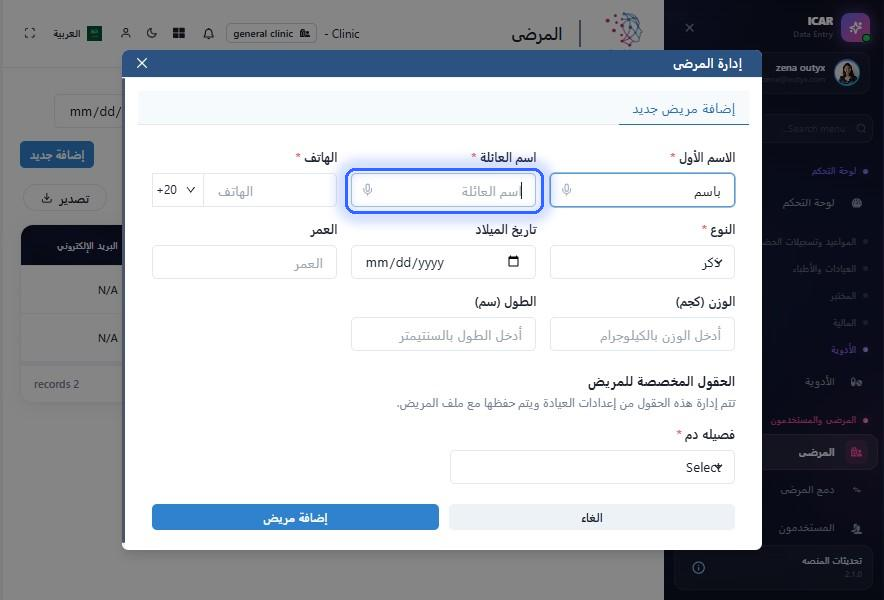The width and height of the screenshot is (884, 600).
Task: Open the general clinic selector
Action: pos(271,33)
